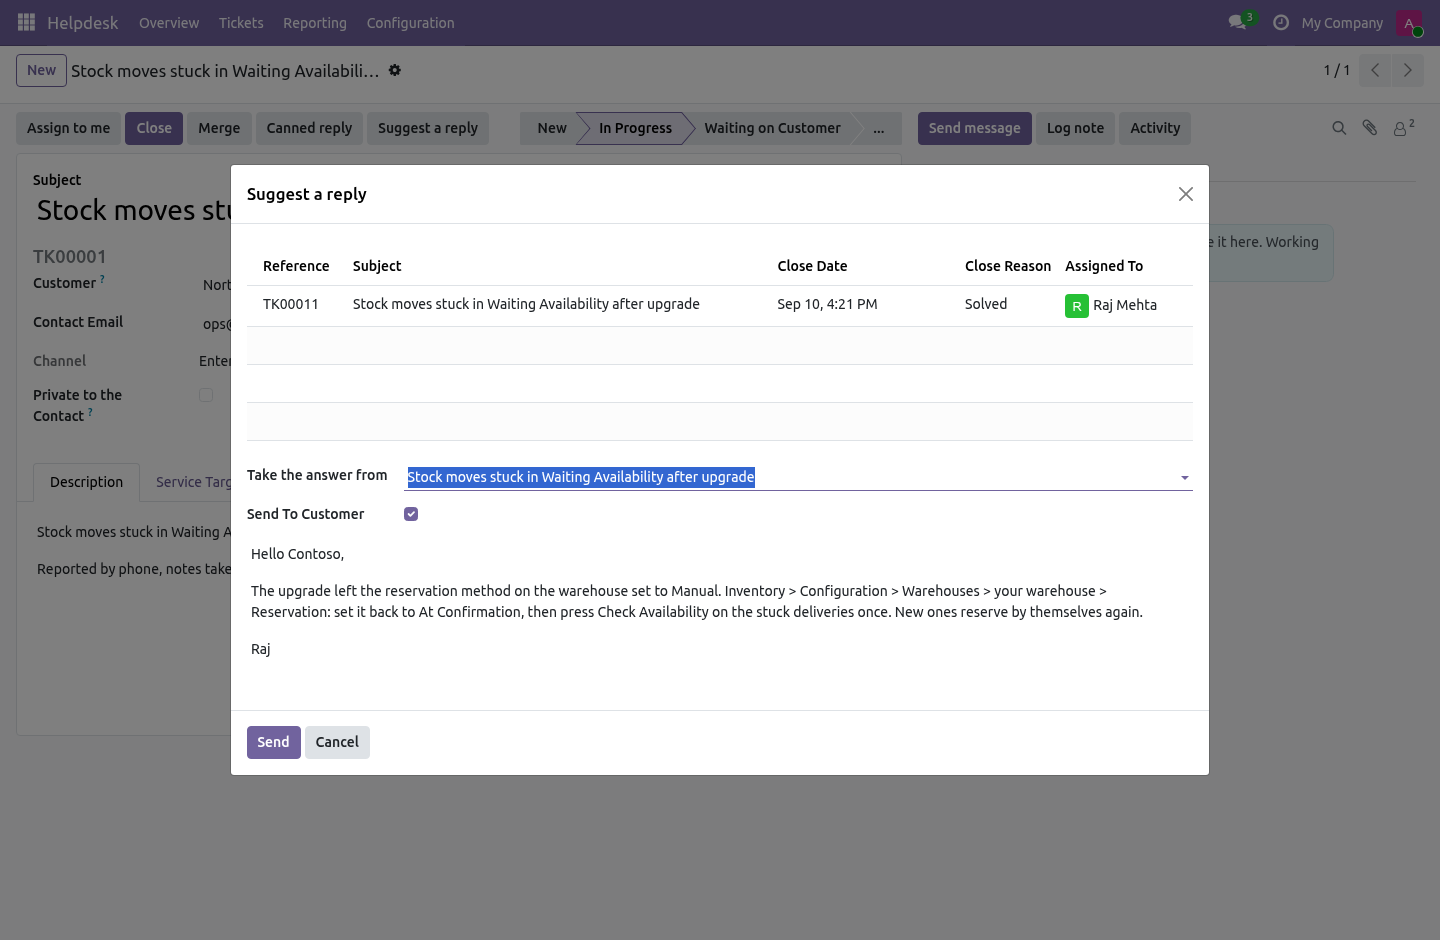Toggle the Send To Customer checkbox
This screenshot has height=940, width=1440.
pos(411,514)
